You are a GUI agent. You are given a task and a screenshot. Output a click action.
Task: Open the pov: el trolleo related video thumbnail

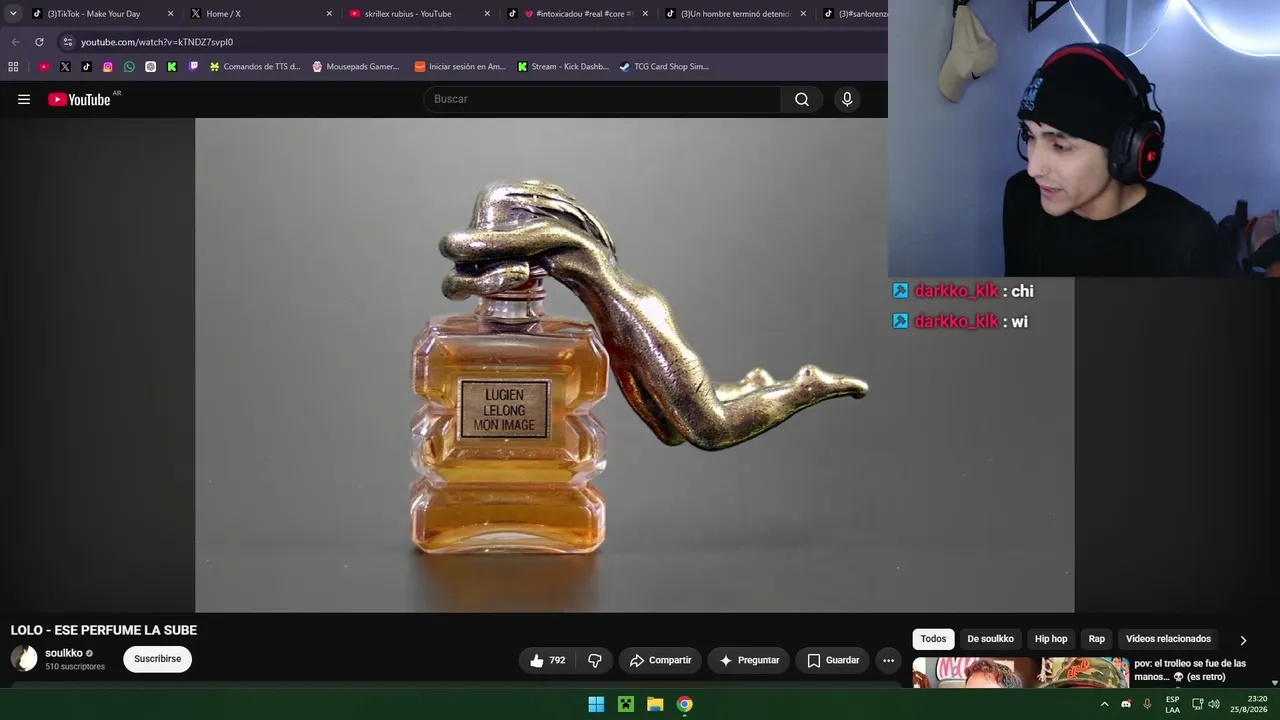click(1021, 672)
